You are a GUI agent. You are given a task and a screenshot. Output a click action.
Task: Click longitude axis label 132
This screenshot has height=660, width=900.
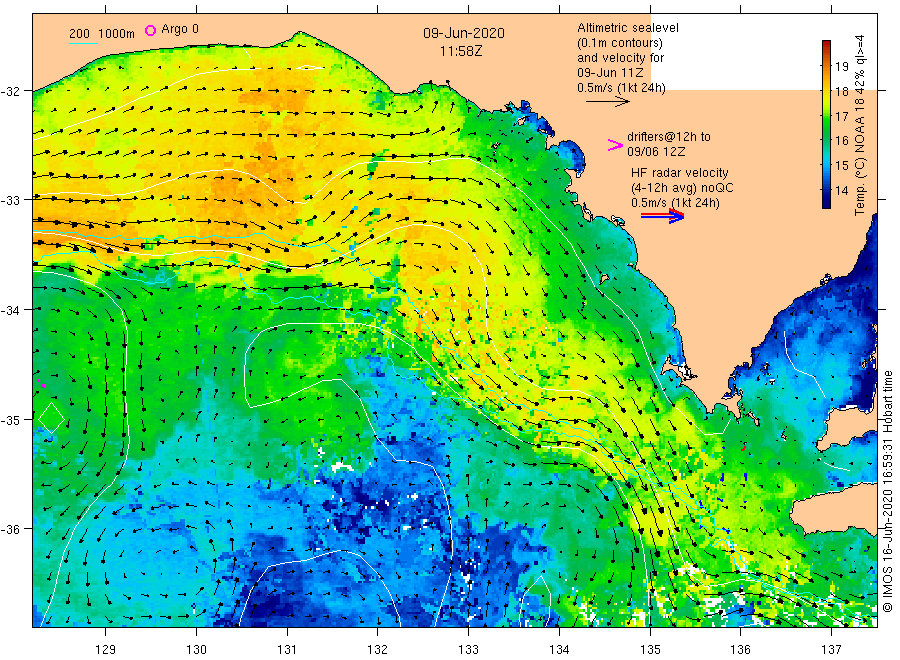click(x=378, y=650)
